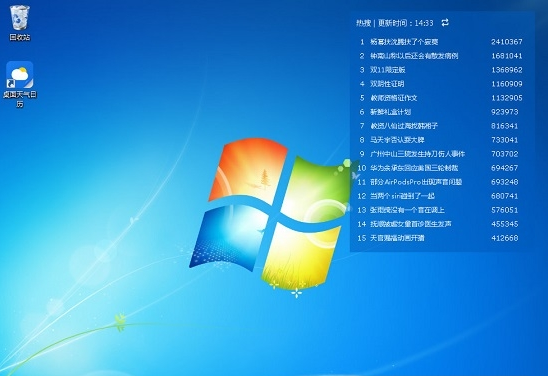548x376 pixels.
Task: Open rank 12 topic about two siri
Action: coord(402,196)
